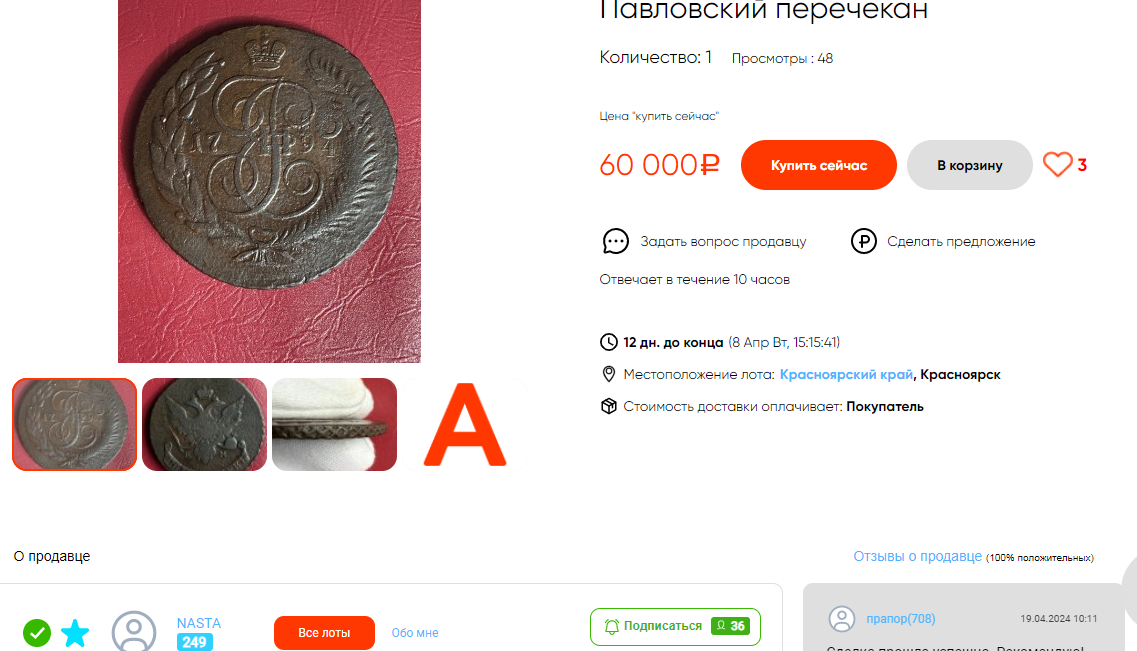The width and height of the screenshot is (1137, 651).
Task: Subscribe to seller with Подписаться button
Action: pos(675,626)
